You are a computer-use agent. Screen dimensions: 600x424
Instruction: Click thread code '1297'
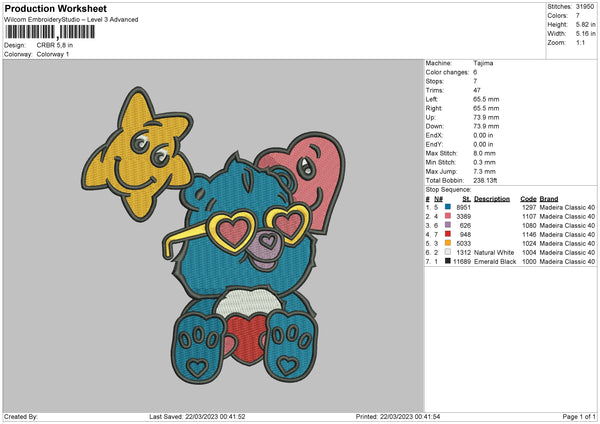coord(529,207)
